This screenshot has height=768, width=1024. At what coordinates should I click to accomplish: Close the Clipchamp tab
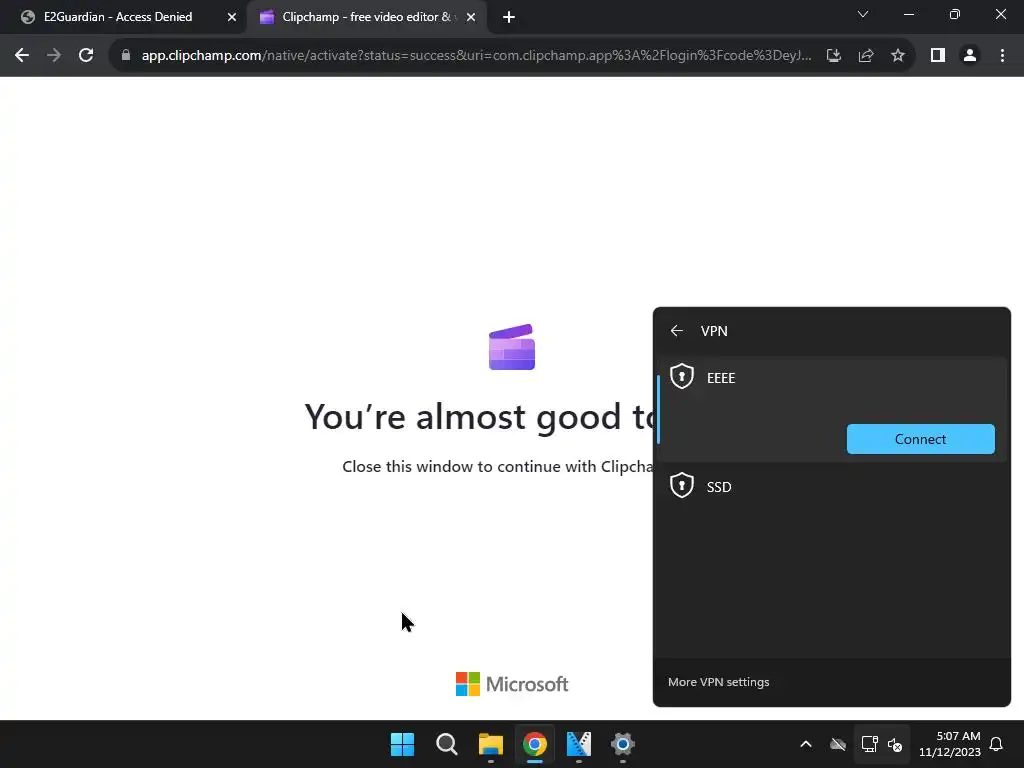(x=471, y=17)
